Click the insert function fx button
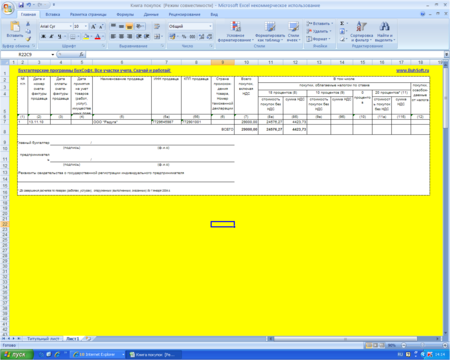Screen dimensions: 450x360 tap(82, 54)
